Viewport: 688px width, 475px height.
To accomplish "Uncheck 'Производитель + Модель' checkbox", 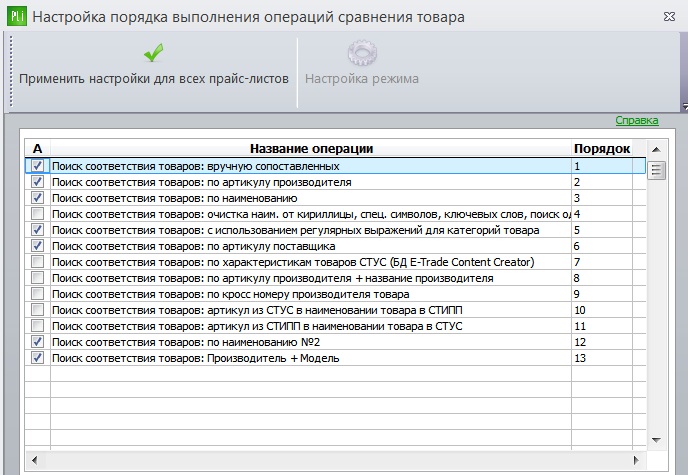I will (x=38, y=358).
